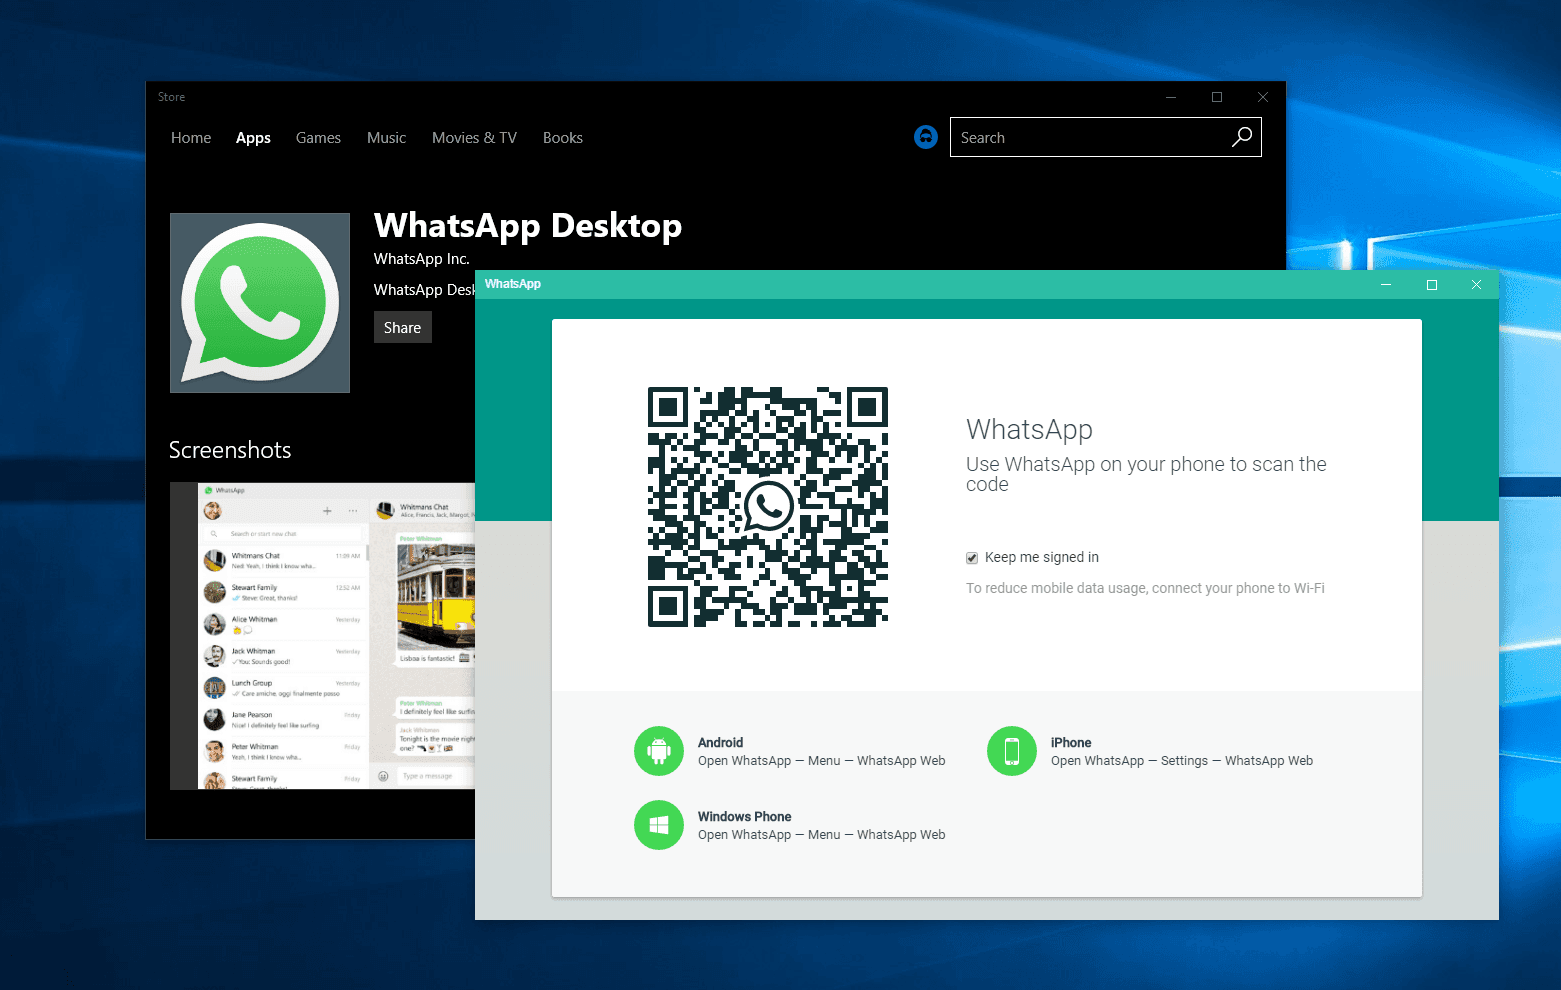Viewport: 1561px width, 990px height.
Task: Switch to the Apps tab
Action: (x=253, y=137)
